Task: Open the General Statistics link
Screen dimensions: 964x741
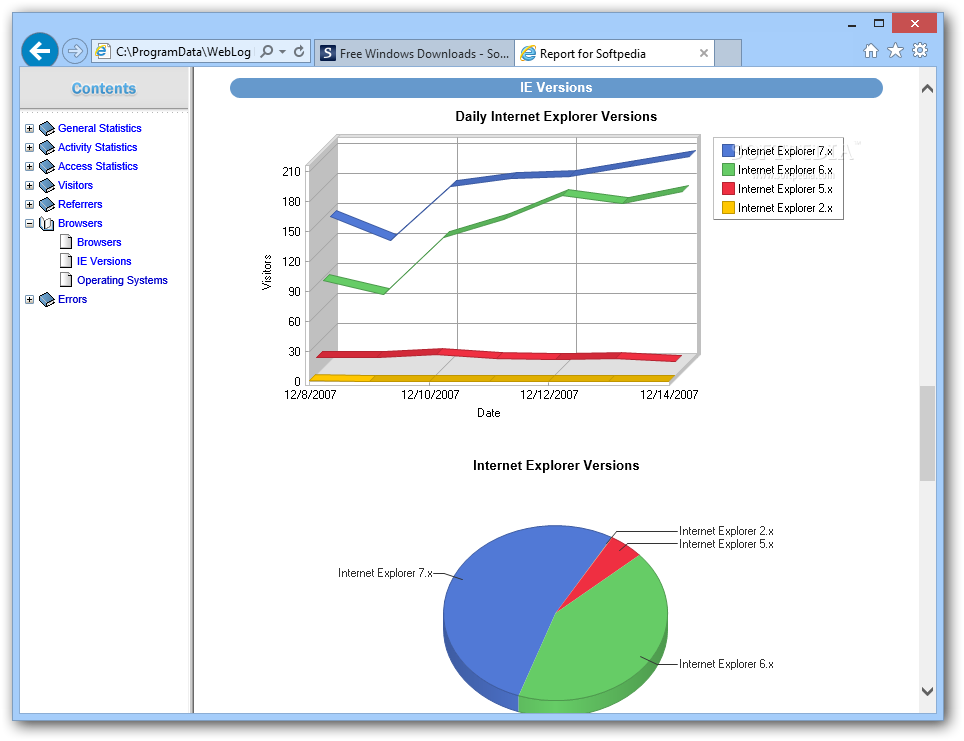Action: pyautogui.click(x=100, y=128)
